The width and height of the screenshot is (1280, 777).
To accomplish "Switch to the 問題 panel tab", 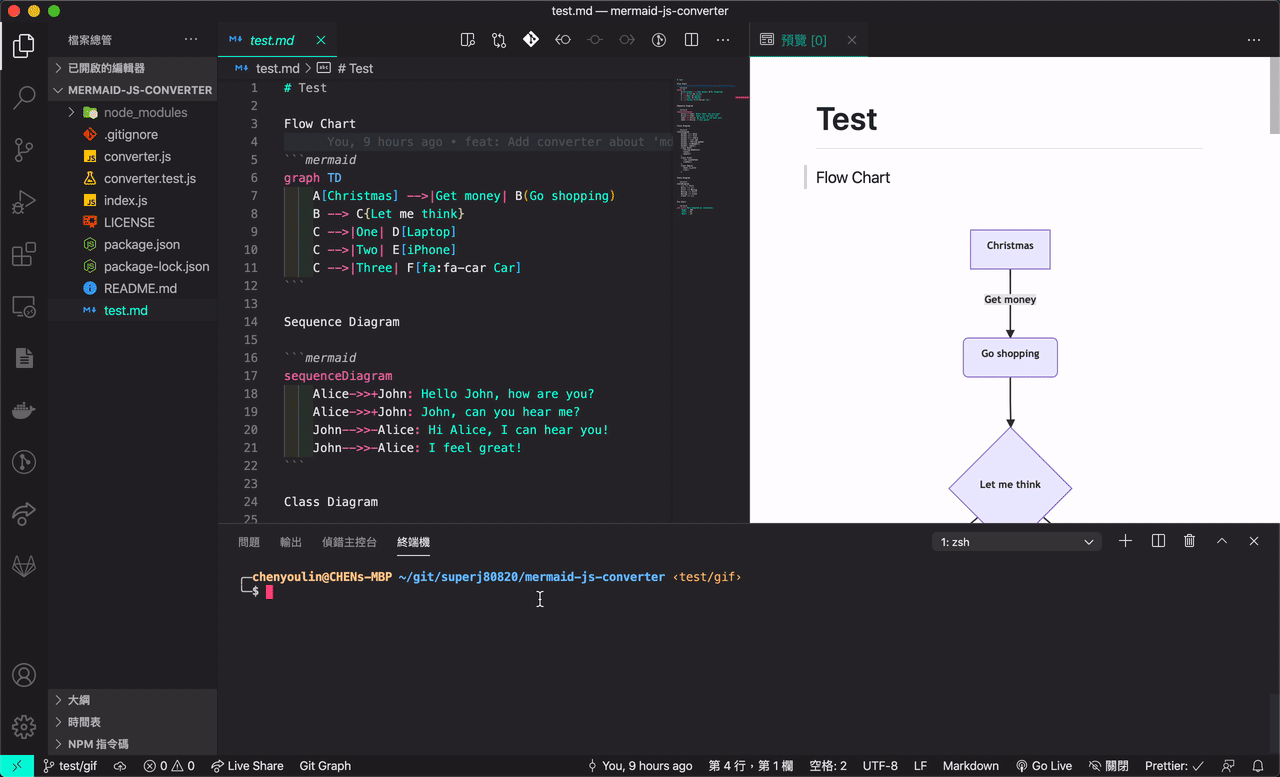I will 249,542.
